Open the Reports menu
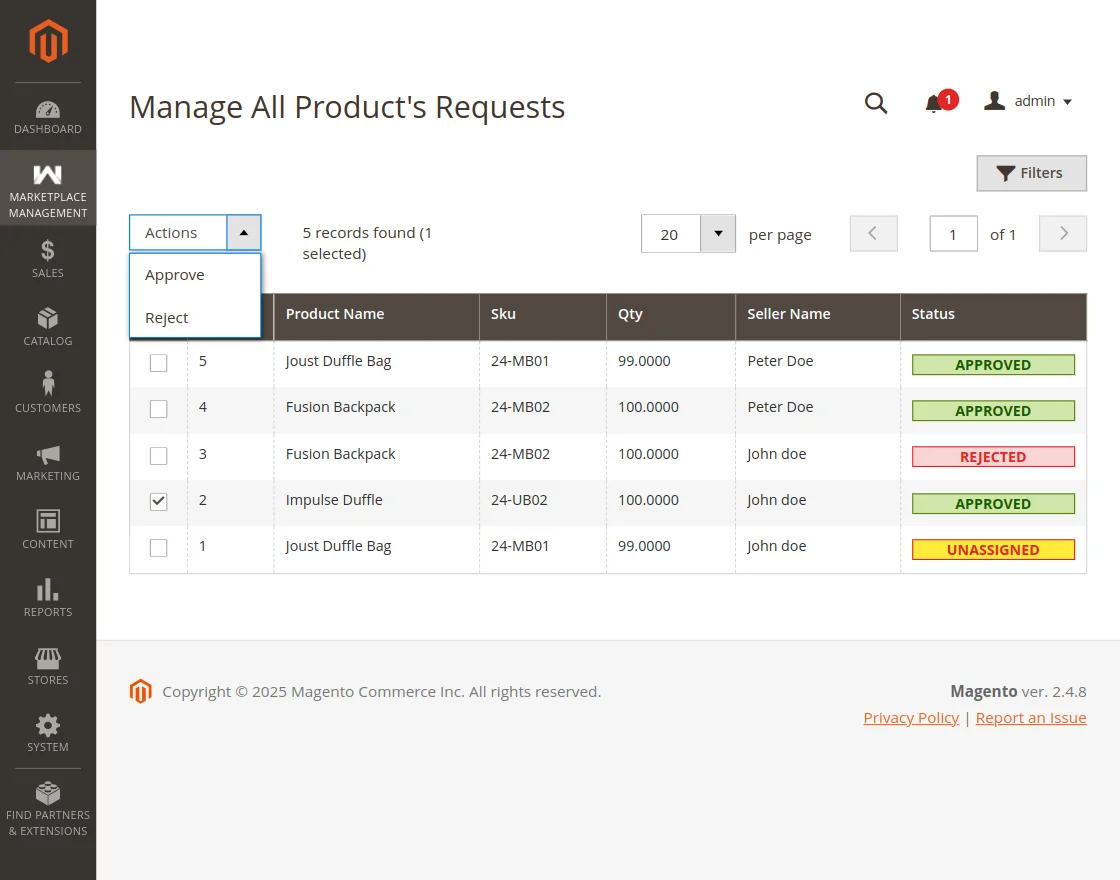The image size is (1120, 880). point(48,598)
